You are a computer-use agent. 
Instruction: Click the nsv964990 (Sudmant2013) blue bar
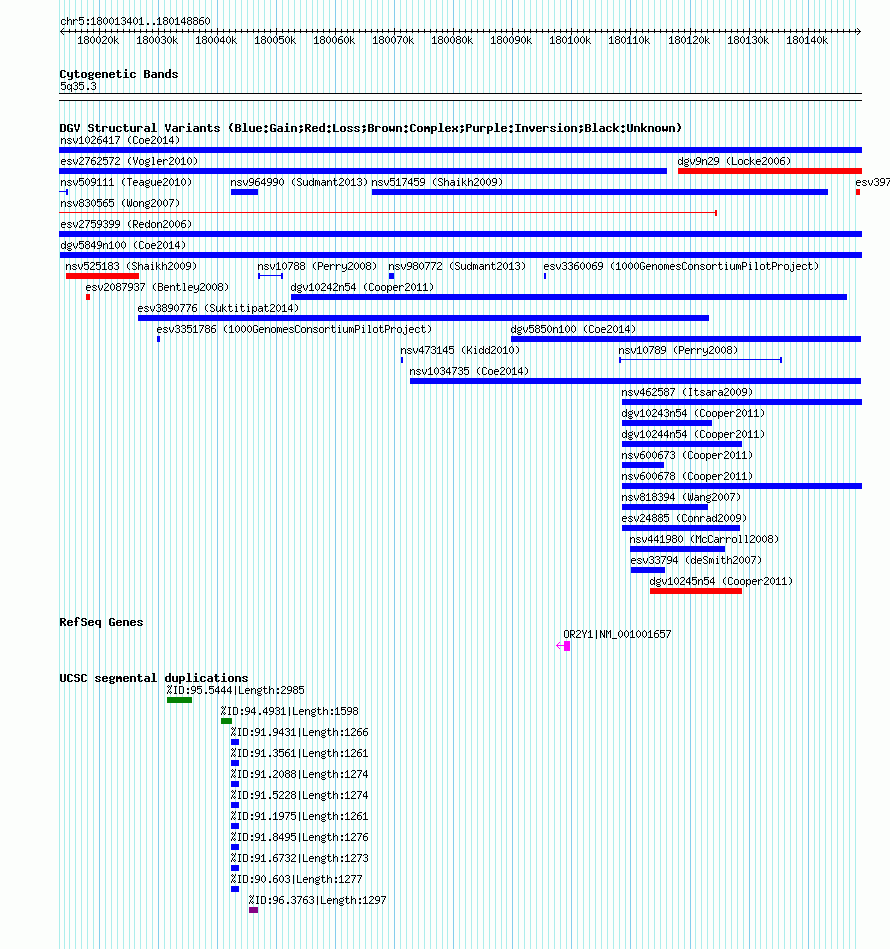coord(244,192)
